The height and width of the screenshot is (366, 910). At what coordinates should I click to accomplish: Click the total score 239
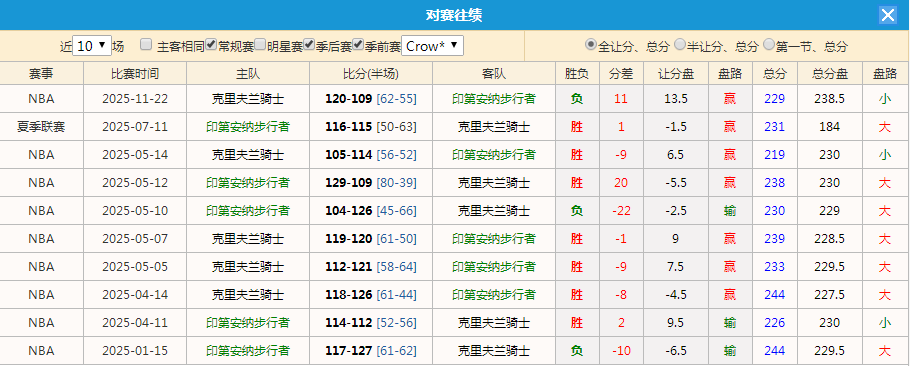click(x=775, y=238)
